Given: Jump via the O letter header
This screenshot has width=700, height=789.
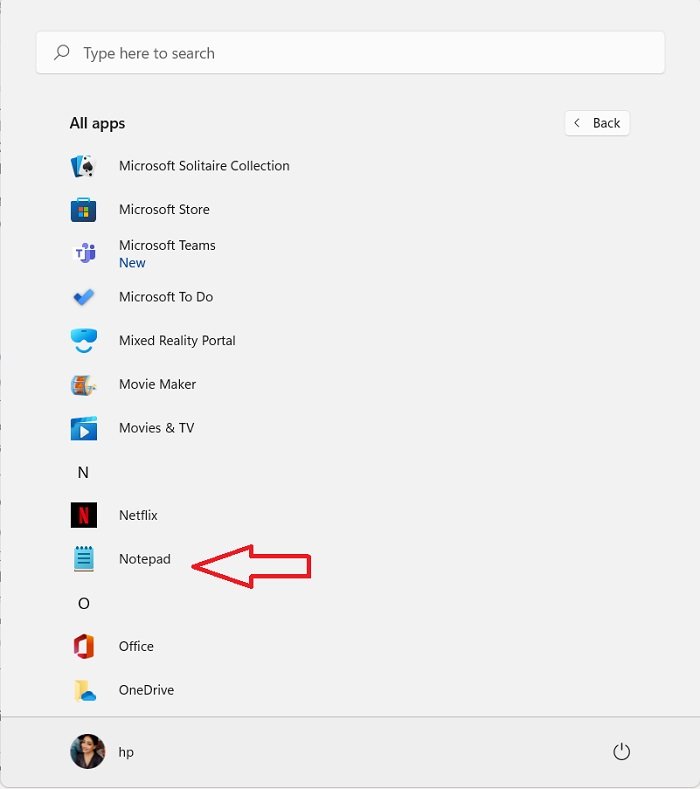Looking at the screenshot, I should (x=84, y=603).
